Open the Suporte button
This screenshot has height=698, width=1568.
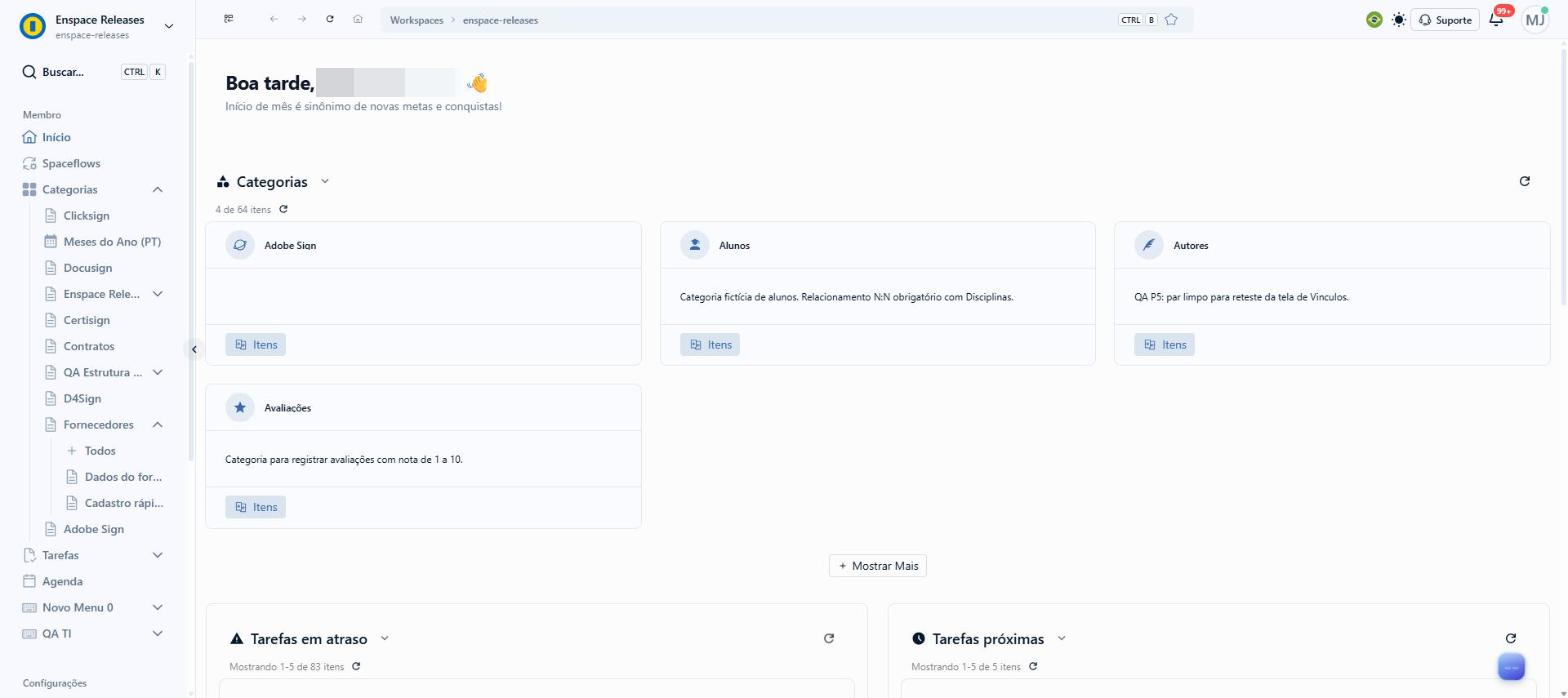[1444, 20]
